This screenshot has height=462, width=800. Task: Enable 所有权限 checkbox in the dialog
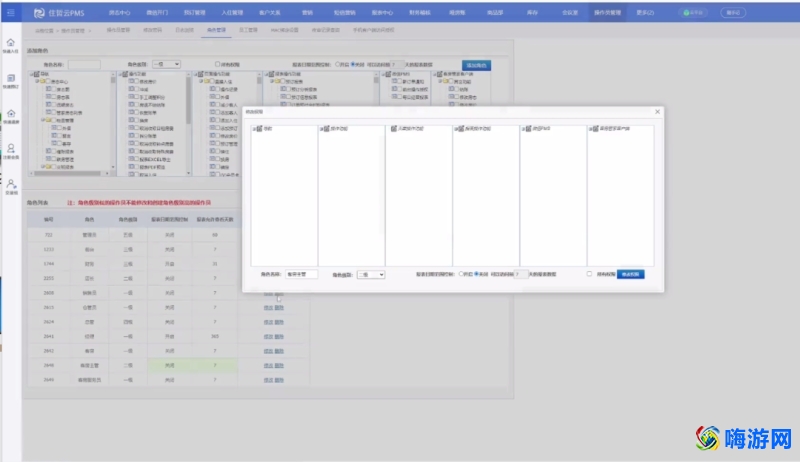click(x=589, y=274)
